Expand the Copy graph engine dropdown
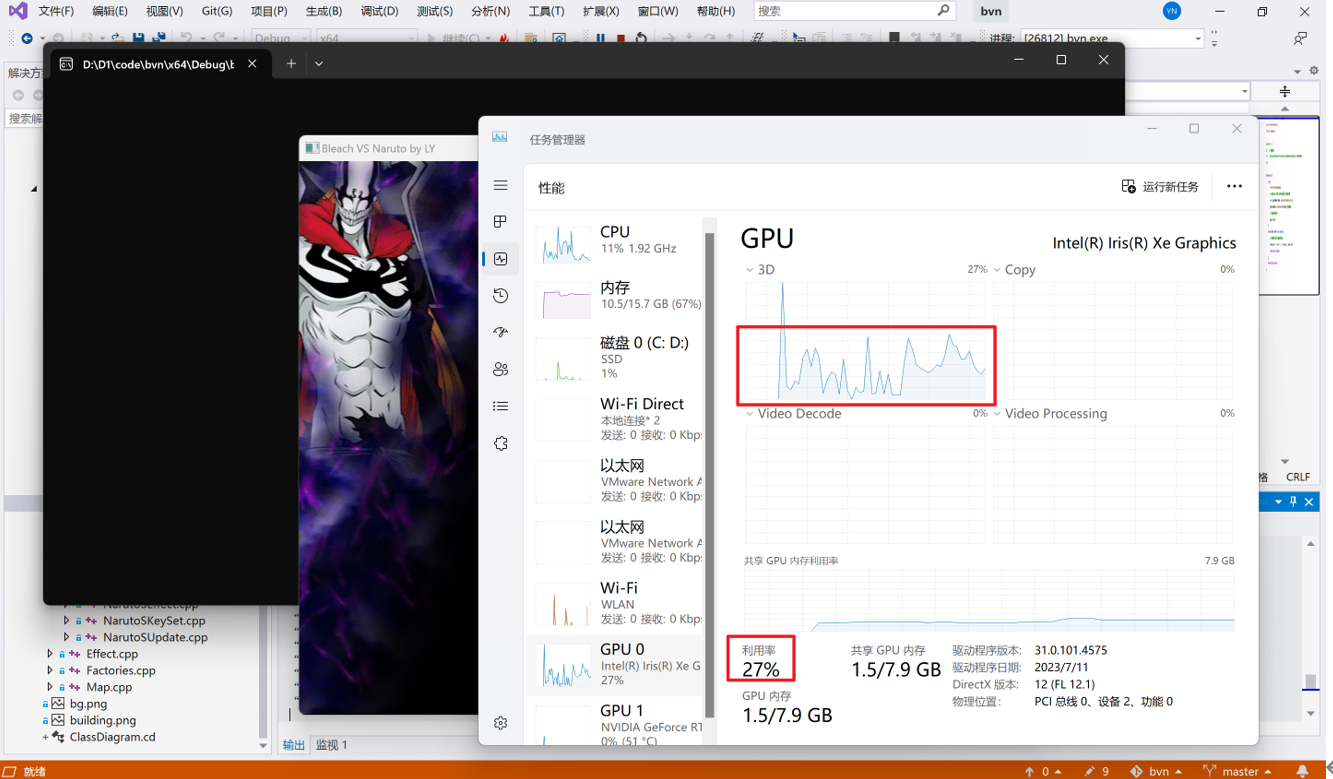The width and height of the screenshot is (1333, 779). [x=996, y=270]
